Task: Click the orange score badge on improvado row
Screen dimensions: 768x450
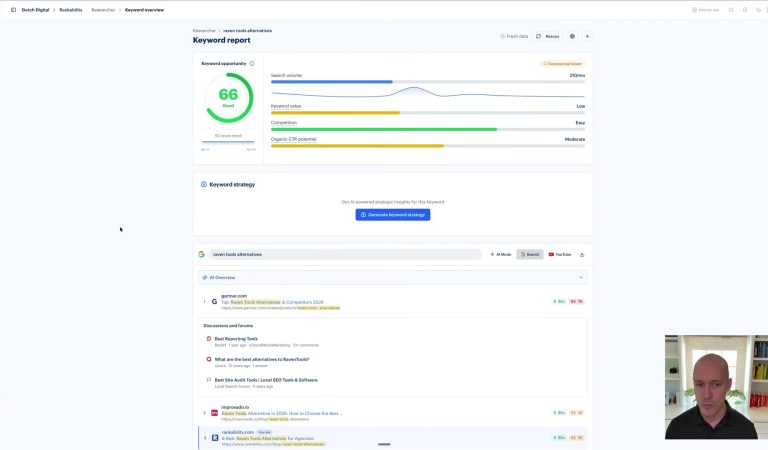Action: pos(576,413)
